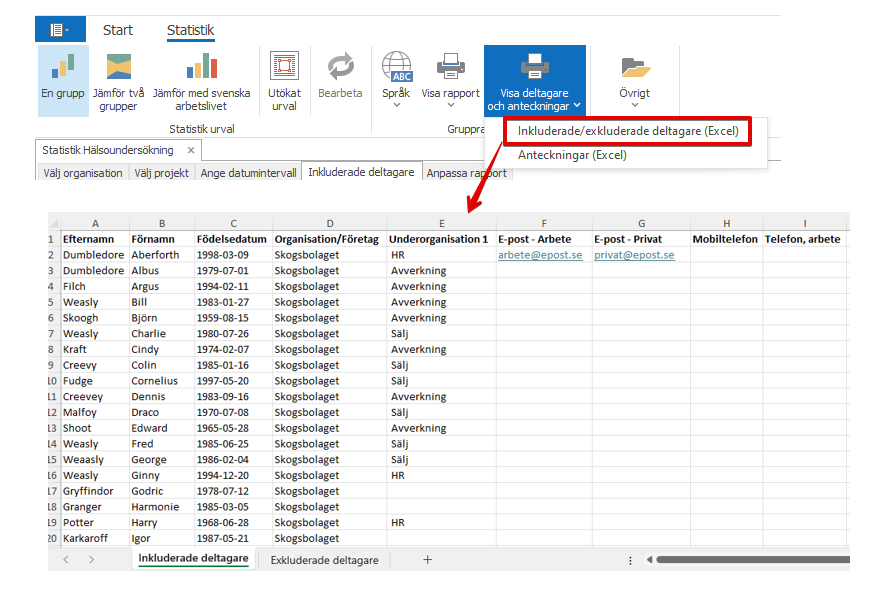Click horizontal scrollbar left arrow
Image resolution: width=880 pixels, height=599 pixels.
tap(649, 560)
